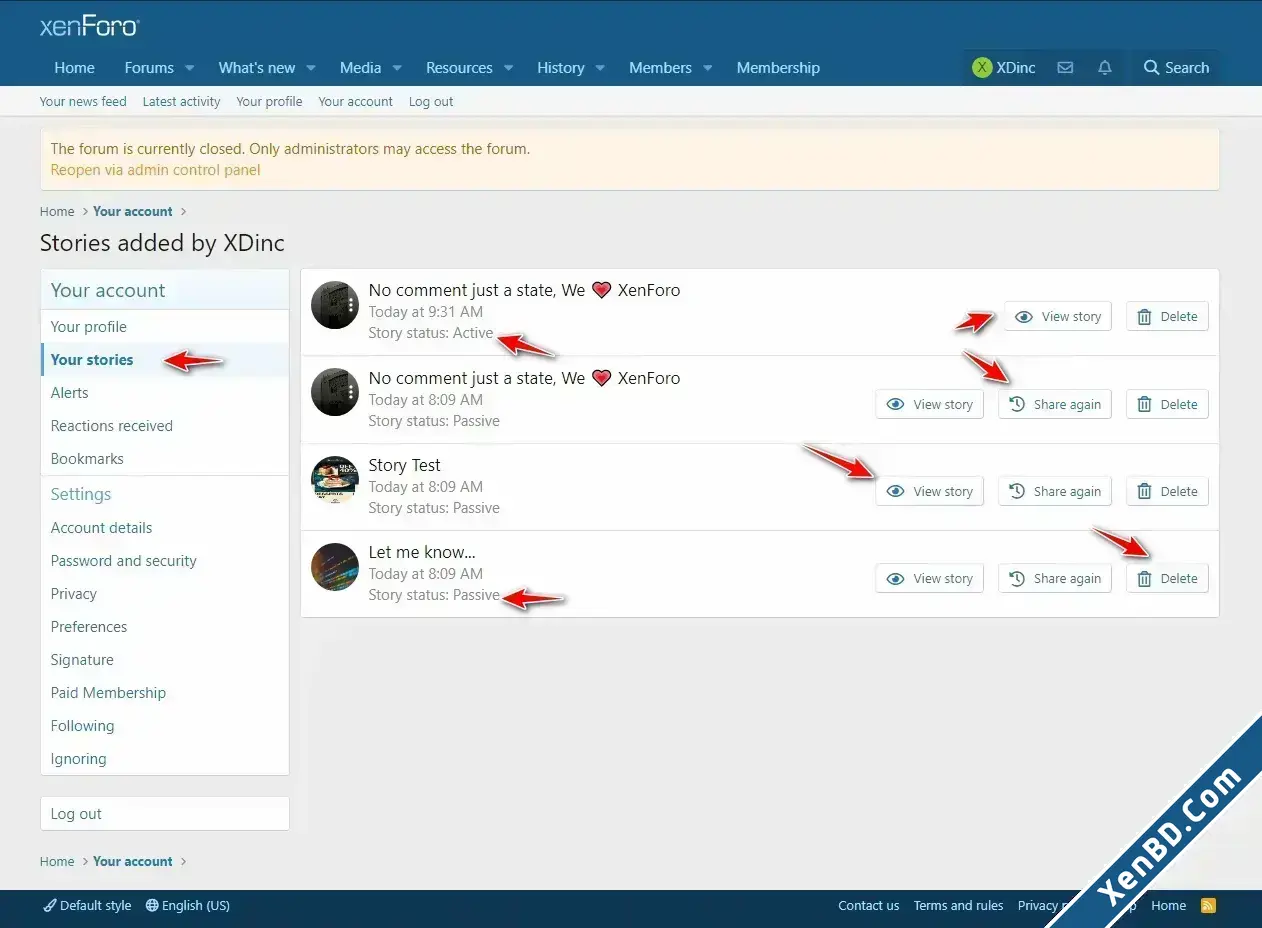Open the Members nav tab
The height and width of the screenshot is (928, 1262).
660,68
